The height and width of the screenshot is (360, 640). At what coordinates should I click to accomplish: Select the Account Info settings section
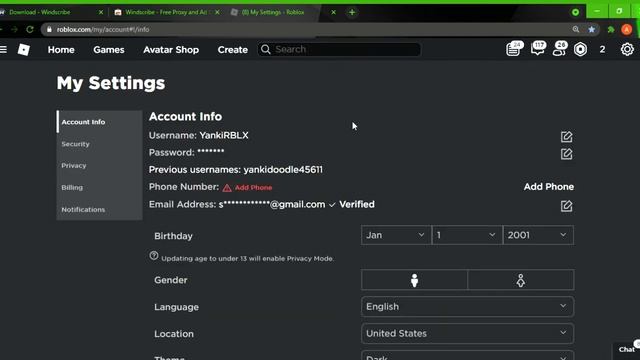click(99, 122)
